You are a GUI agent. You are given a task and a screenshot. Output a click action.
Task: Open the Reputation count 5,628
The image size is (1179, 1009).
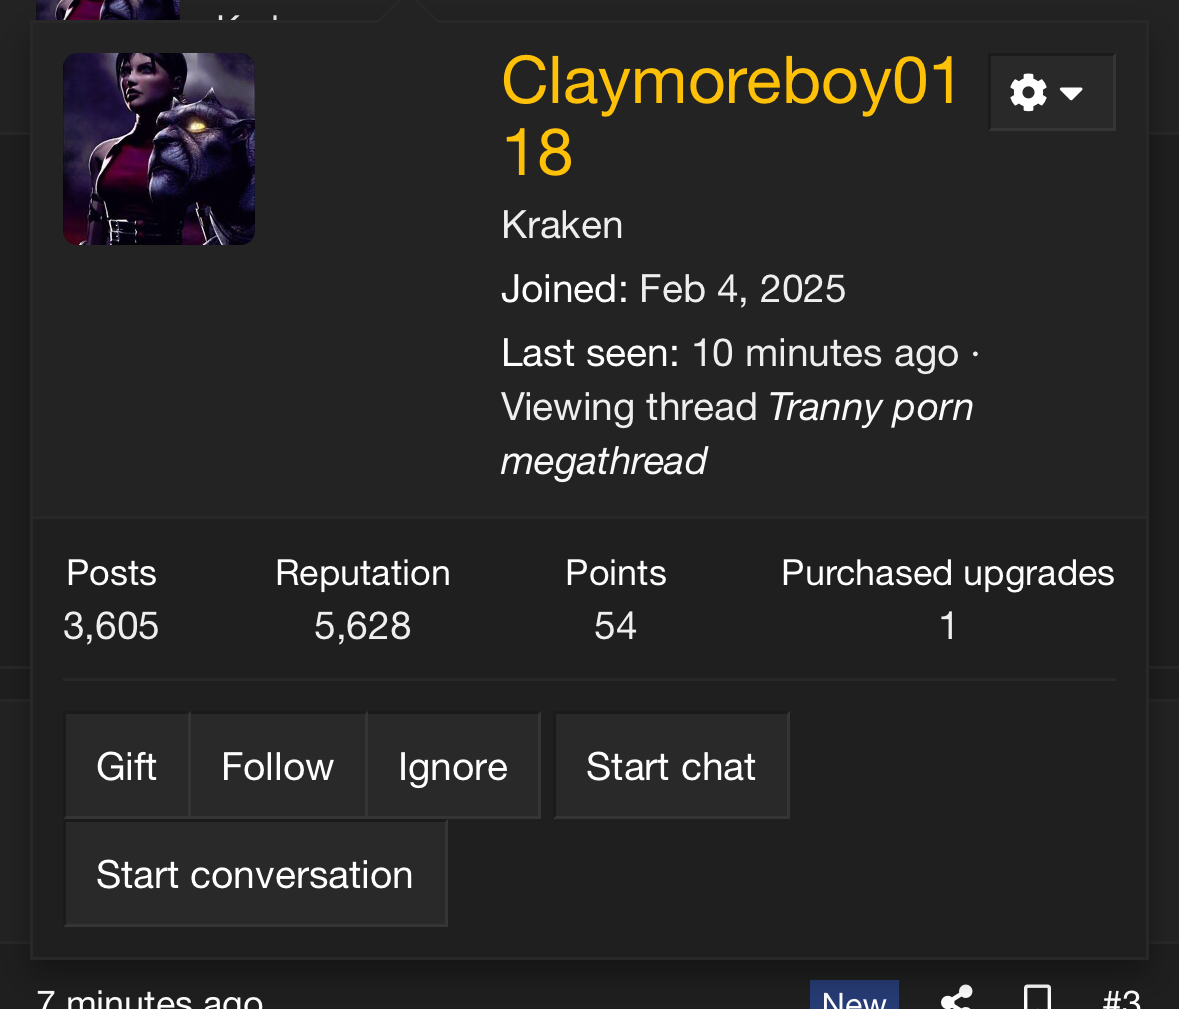(362, 626)
